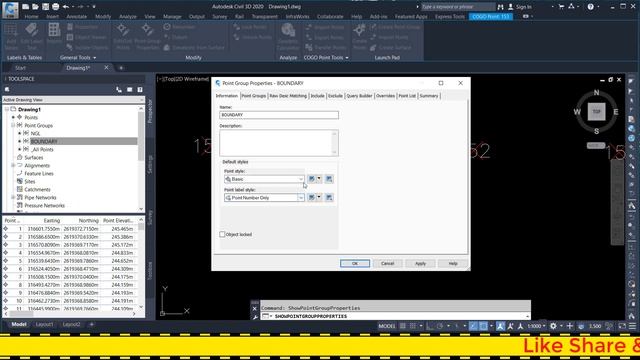Viewport: 640px width, 360px height.
Task: Click TOP face of the ViewCube
Action: pyautogui.click(x=596, y=112)
